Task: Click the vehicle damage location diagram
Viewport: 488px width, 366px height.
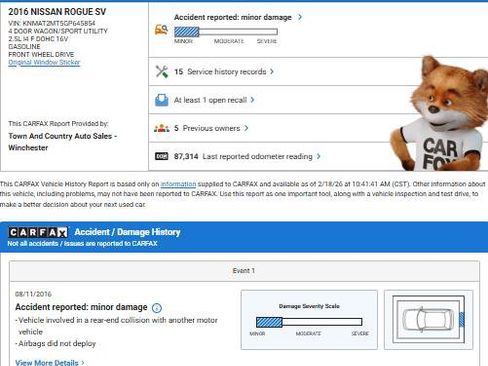Action: tap(428, 320)
